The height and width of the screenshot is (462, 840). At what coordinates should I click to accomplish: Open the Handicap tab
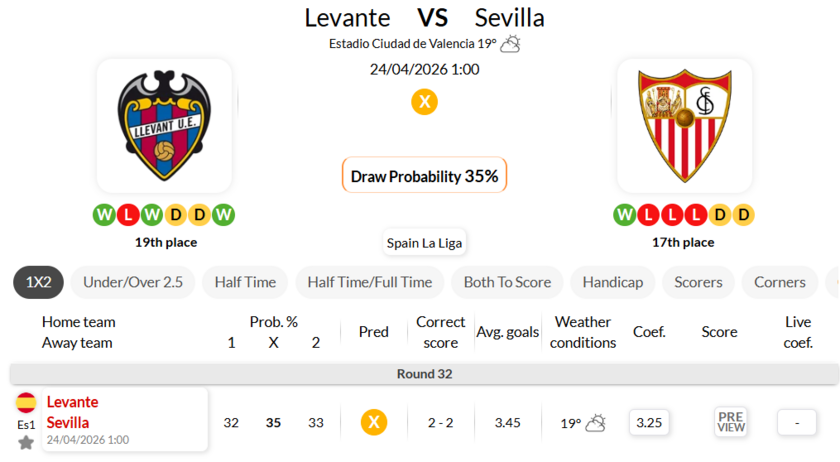[x=612, y=282]
